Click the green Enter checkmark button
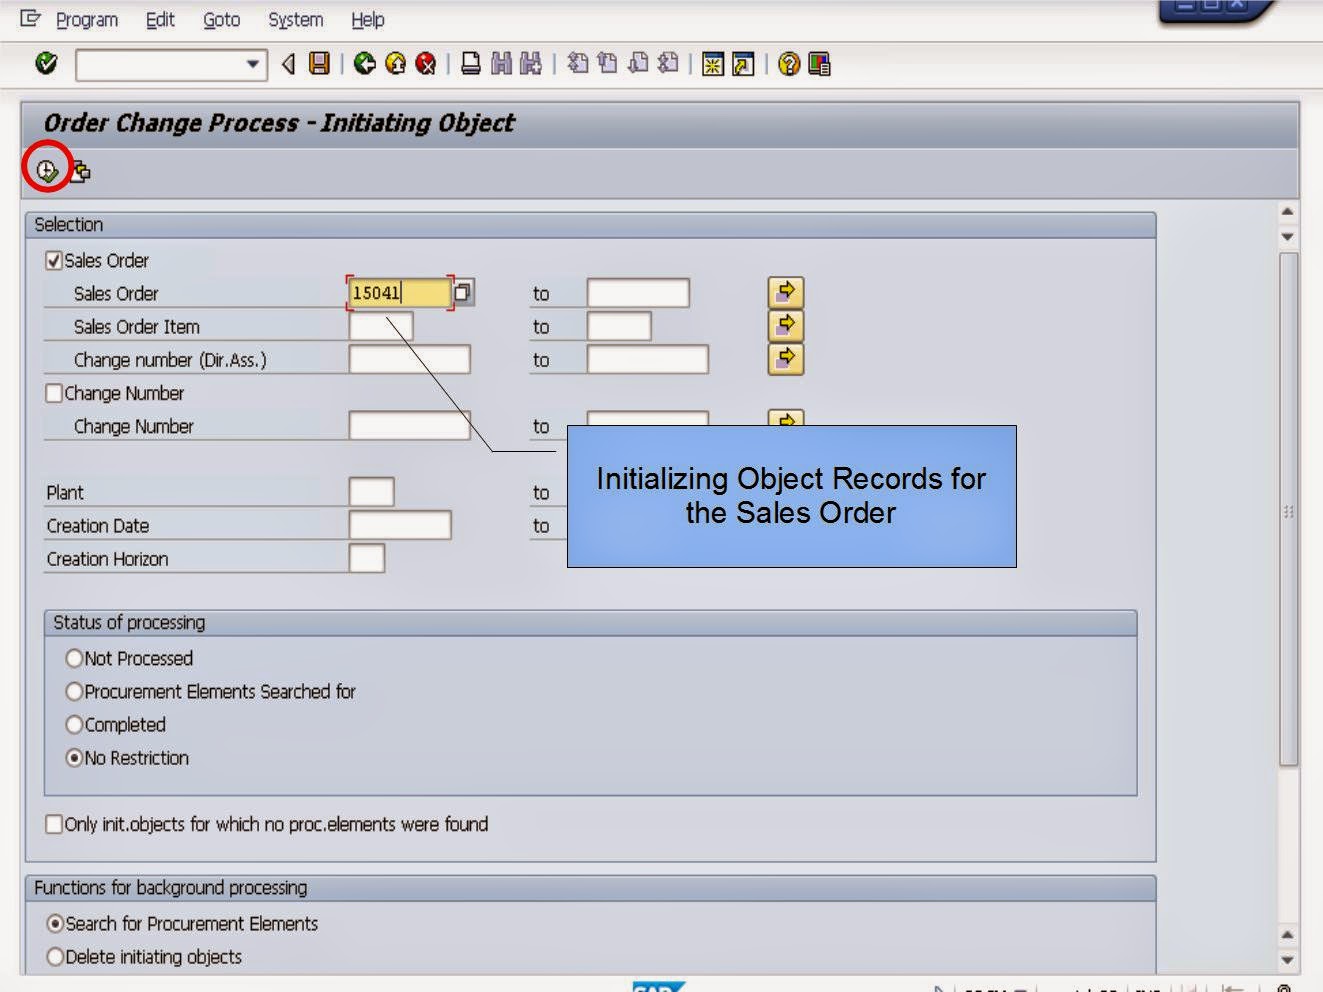Image resolution: width=1323 pixels, height=992 pixels. [x=44, y=65]
